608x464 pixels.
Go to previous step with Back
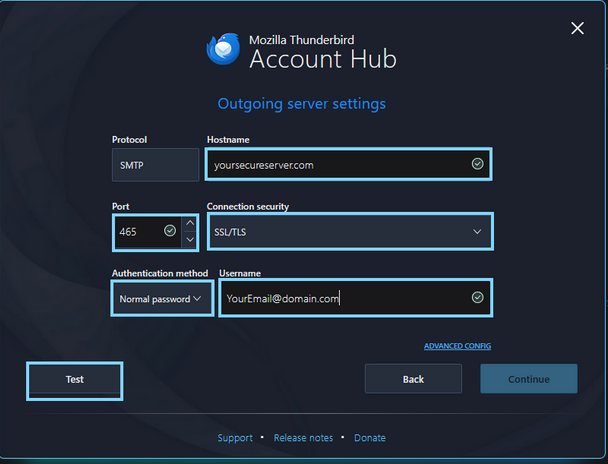pyautogui.click(x=413, y=379)
